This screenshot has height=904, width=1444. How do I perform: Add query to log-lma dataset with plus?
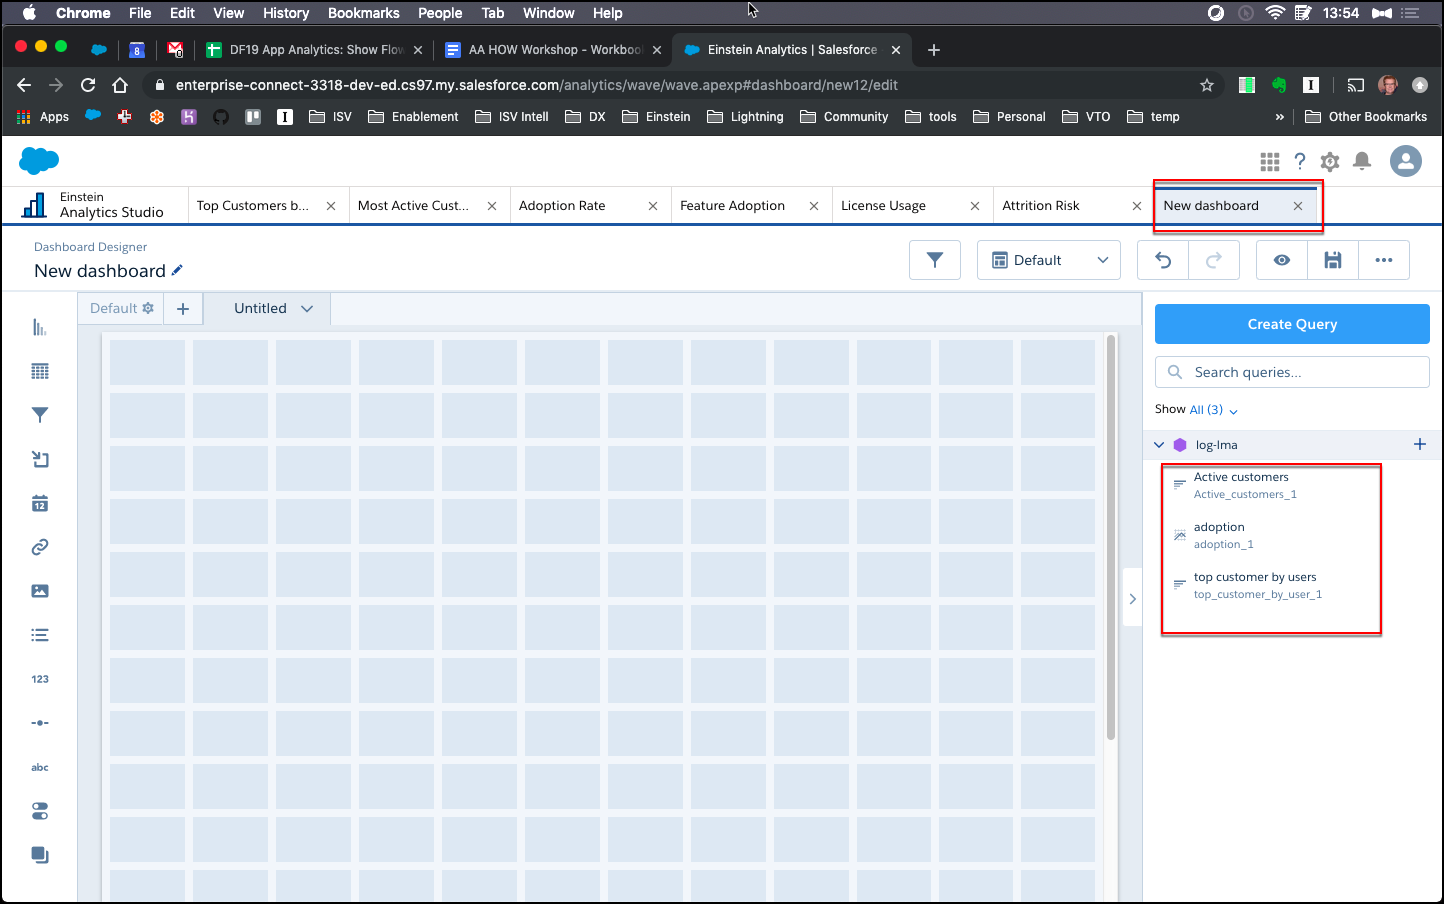click(x=1420, y=444)
